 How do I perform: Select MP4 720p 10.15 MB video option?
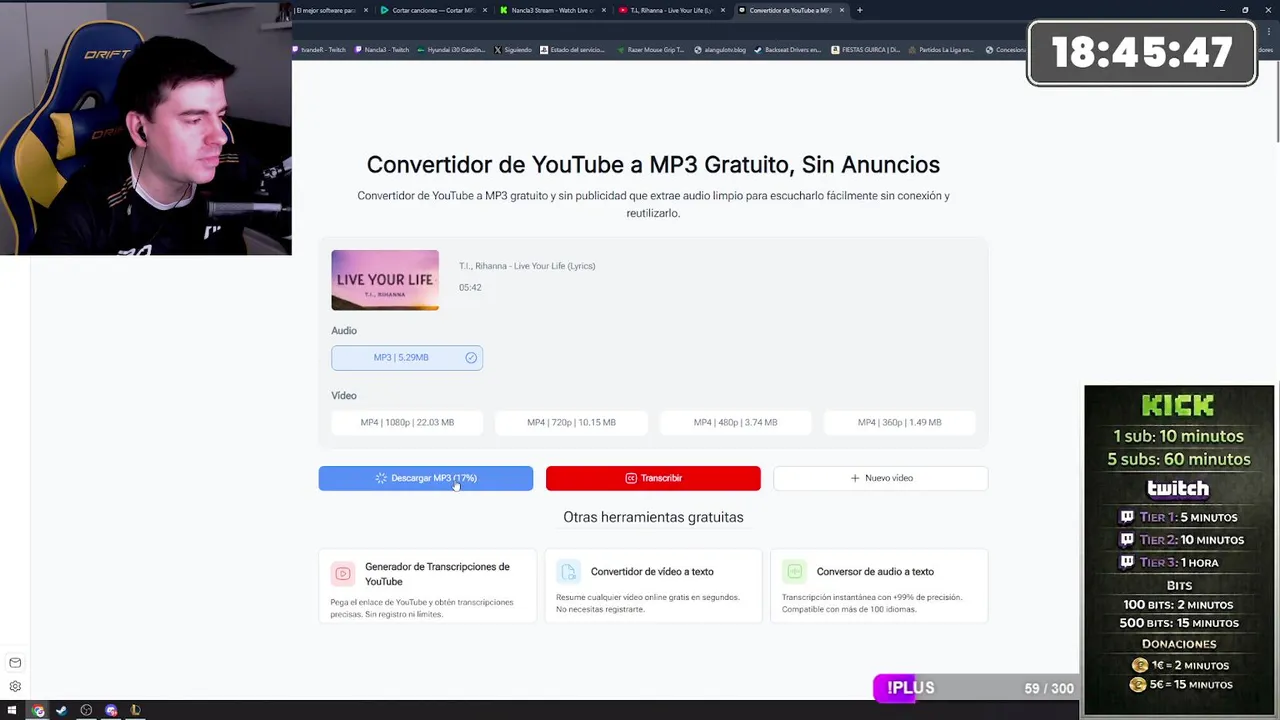pyautogui.click(x=571, y=423)
